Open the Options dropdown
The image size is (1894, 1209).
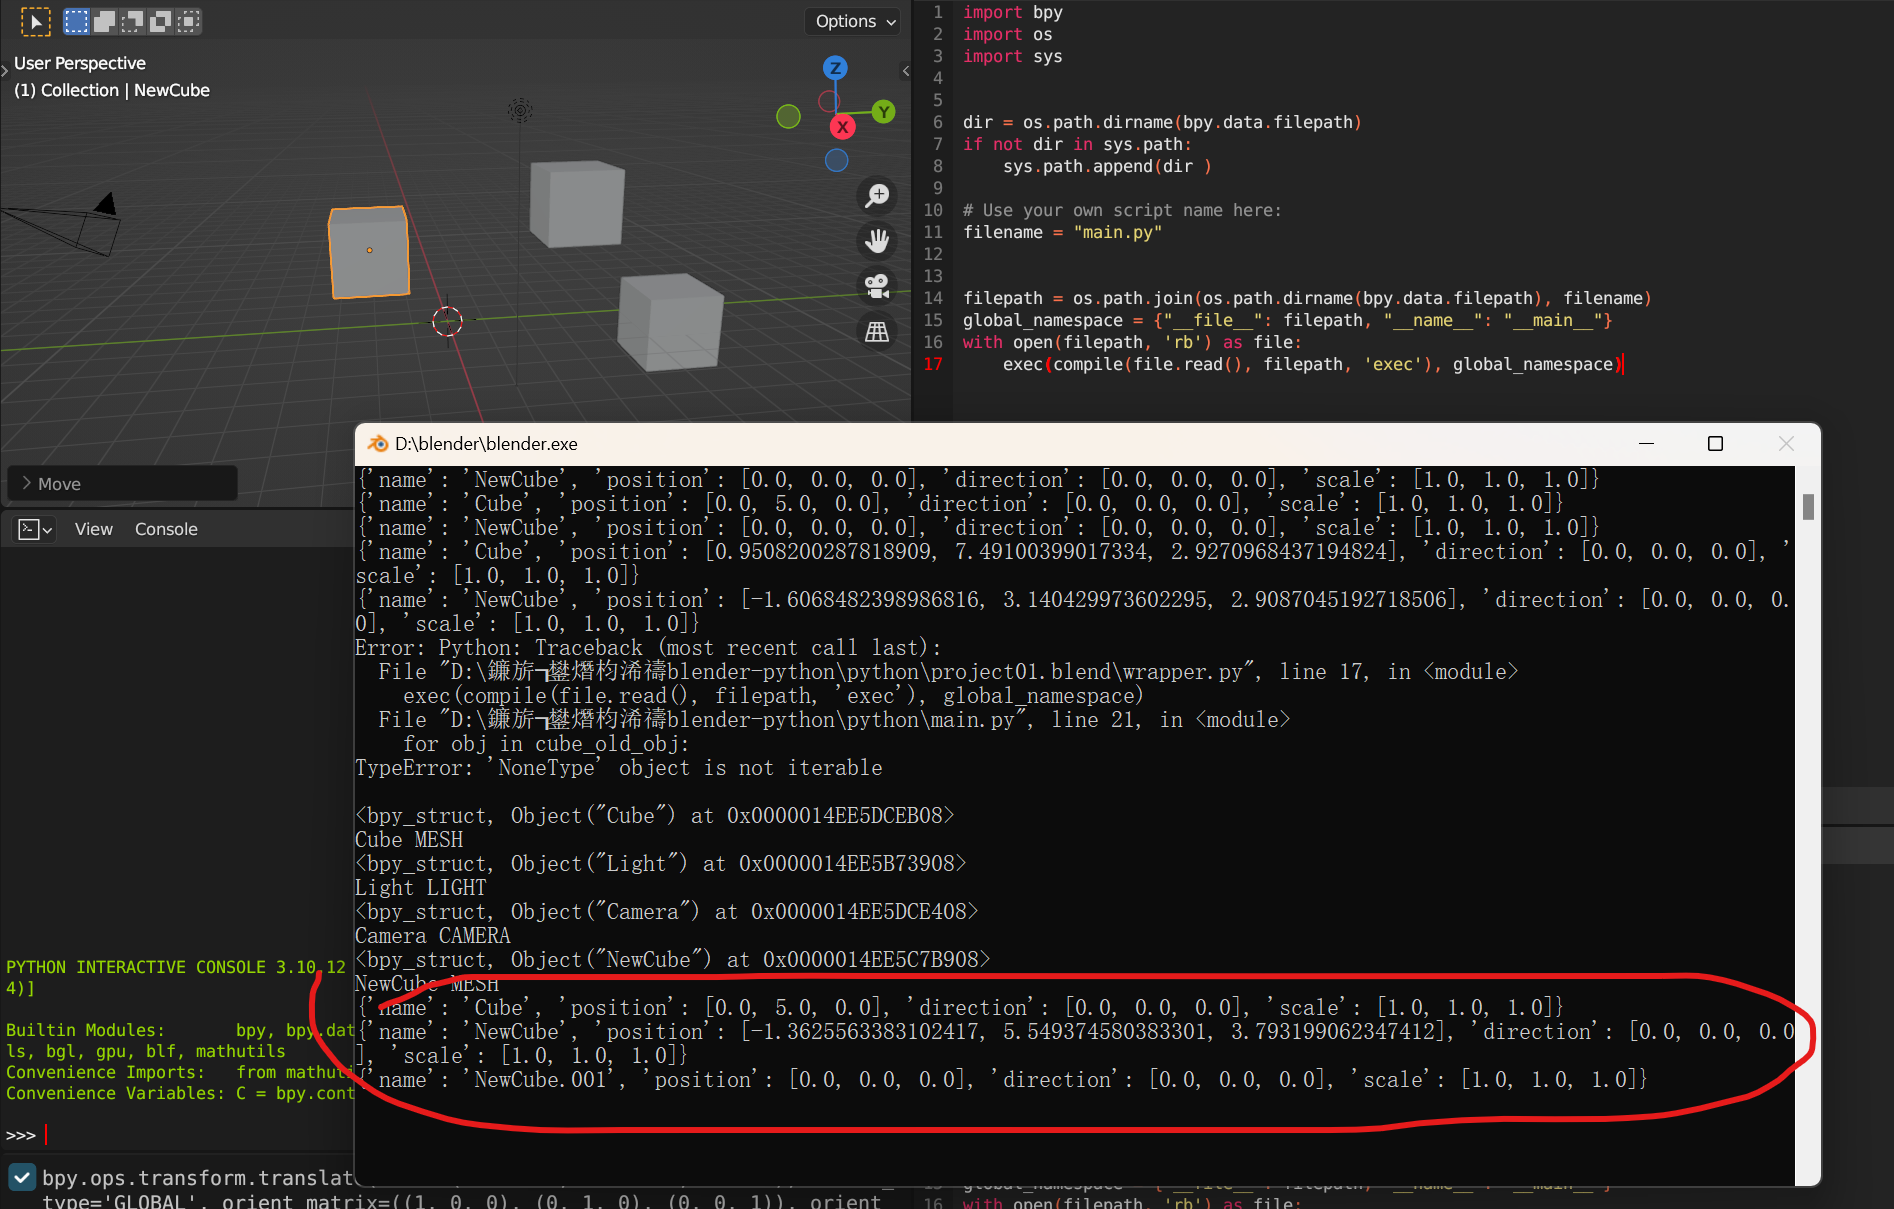point(851,21)
